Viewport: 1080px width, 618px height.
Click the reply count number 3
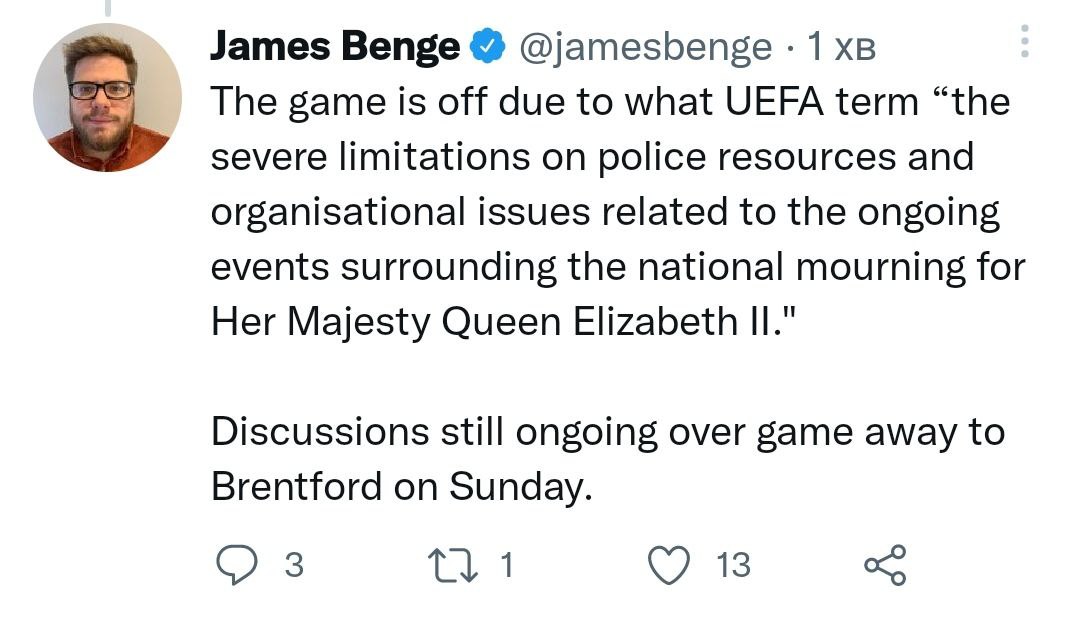[x=293, y=565]
